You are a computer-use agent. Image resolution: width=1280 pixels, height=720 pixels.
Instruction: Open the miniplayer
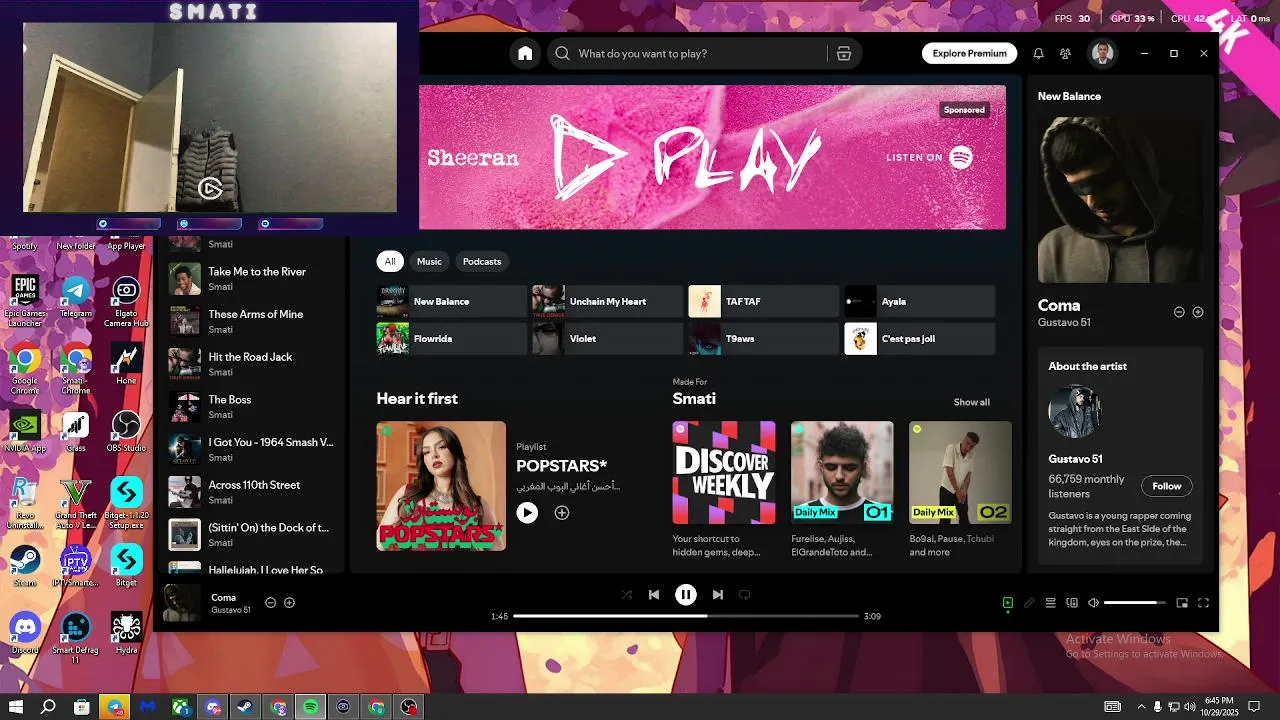[x=1182, y=603]
